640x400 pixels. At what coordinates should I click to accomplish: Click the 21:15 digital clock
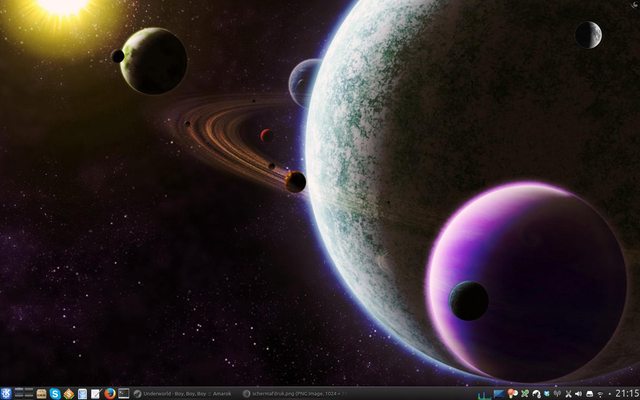[x=627, y=393]
